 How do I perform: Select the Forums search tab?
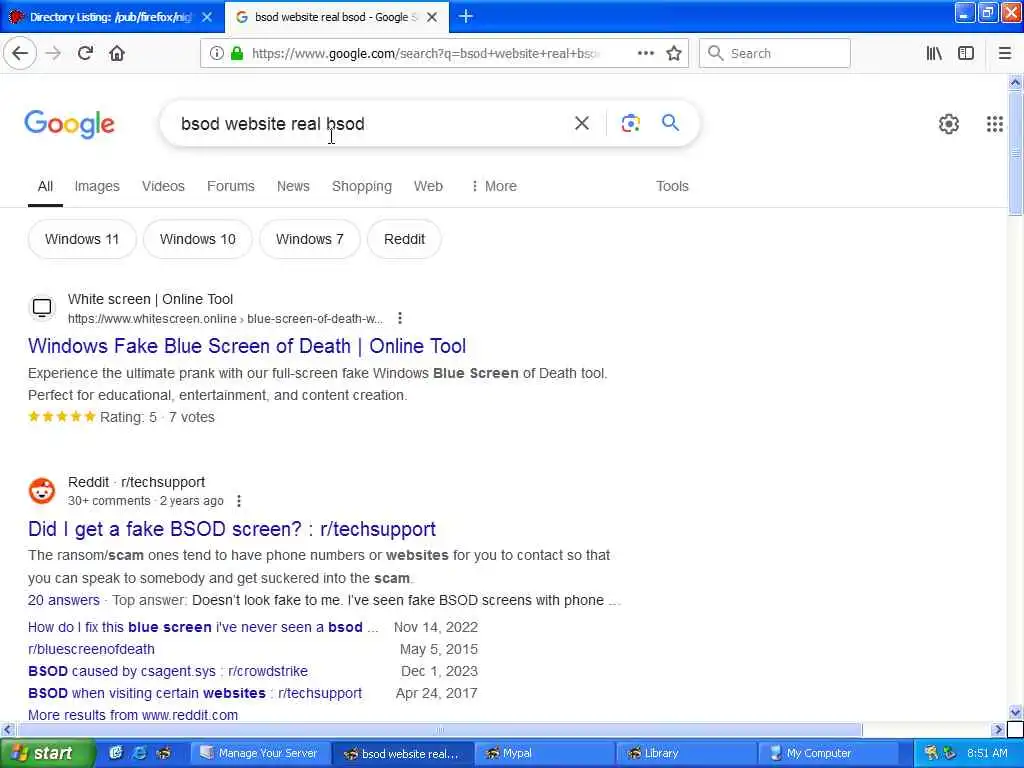coord(231,186)
